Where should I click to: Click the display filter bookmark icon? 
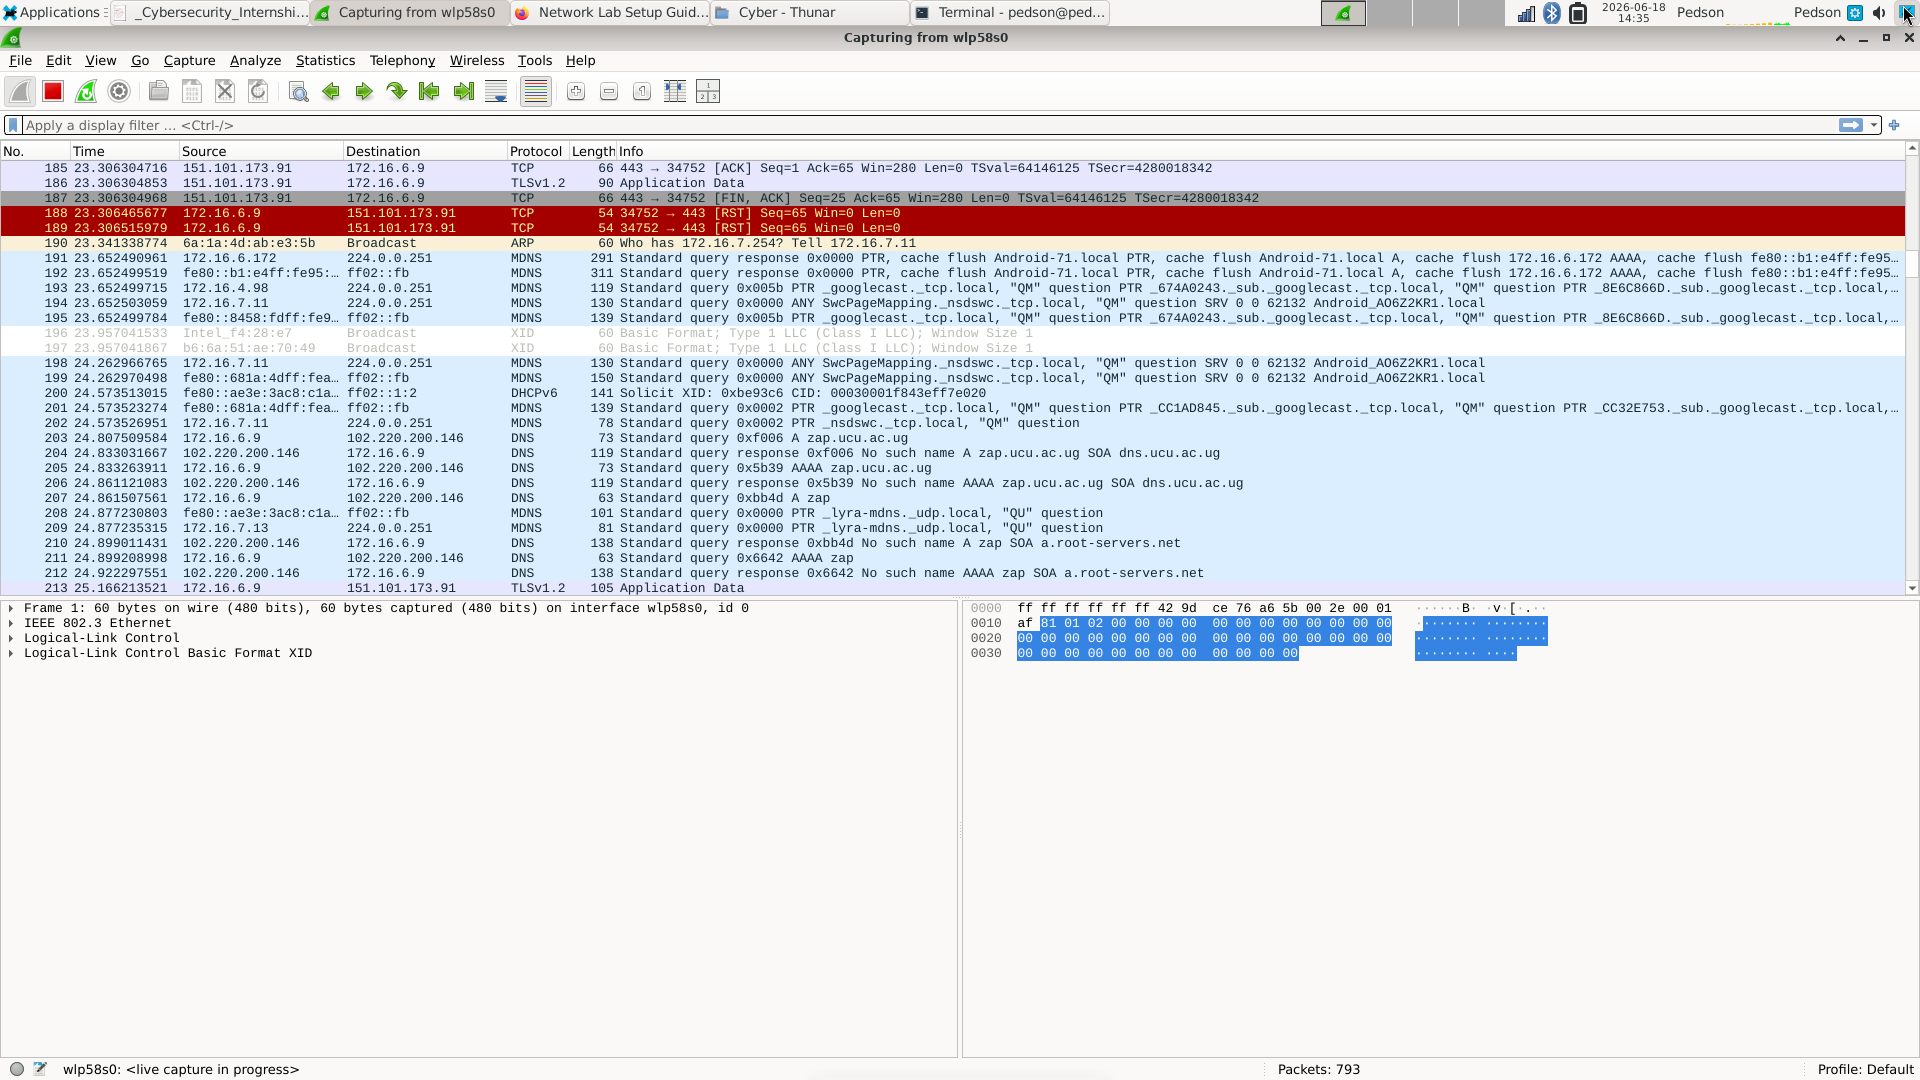click(x=13, y=125)
